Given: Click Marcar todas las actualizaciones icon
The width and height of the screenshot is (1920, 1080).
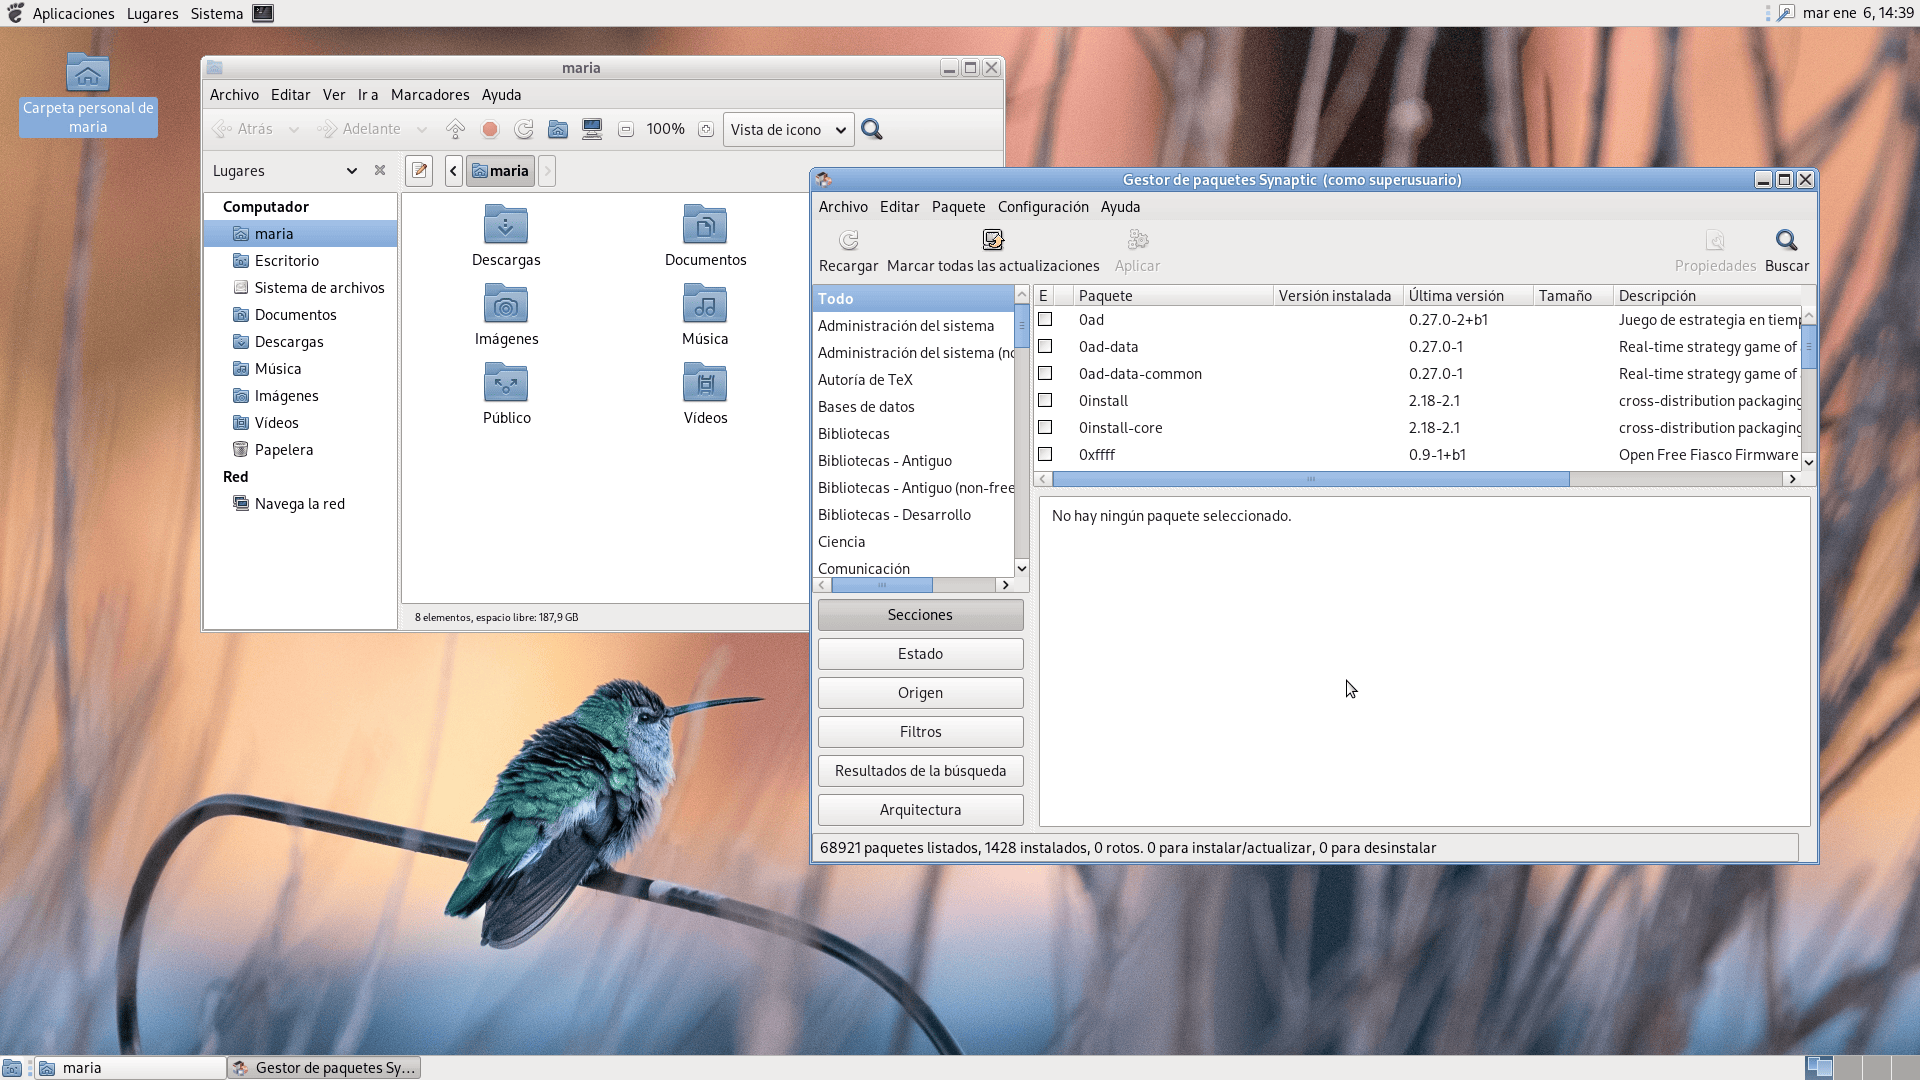Looking at the screenshot, I should tap(992, 241).
